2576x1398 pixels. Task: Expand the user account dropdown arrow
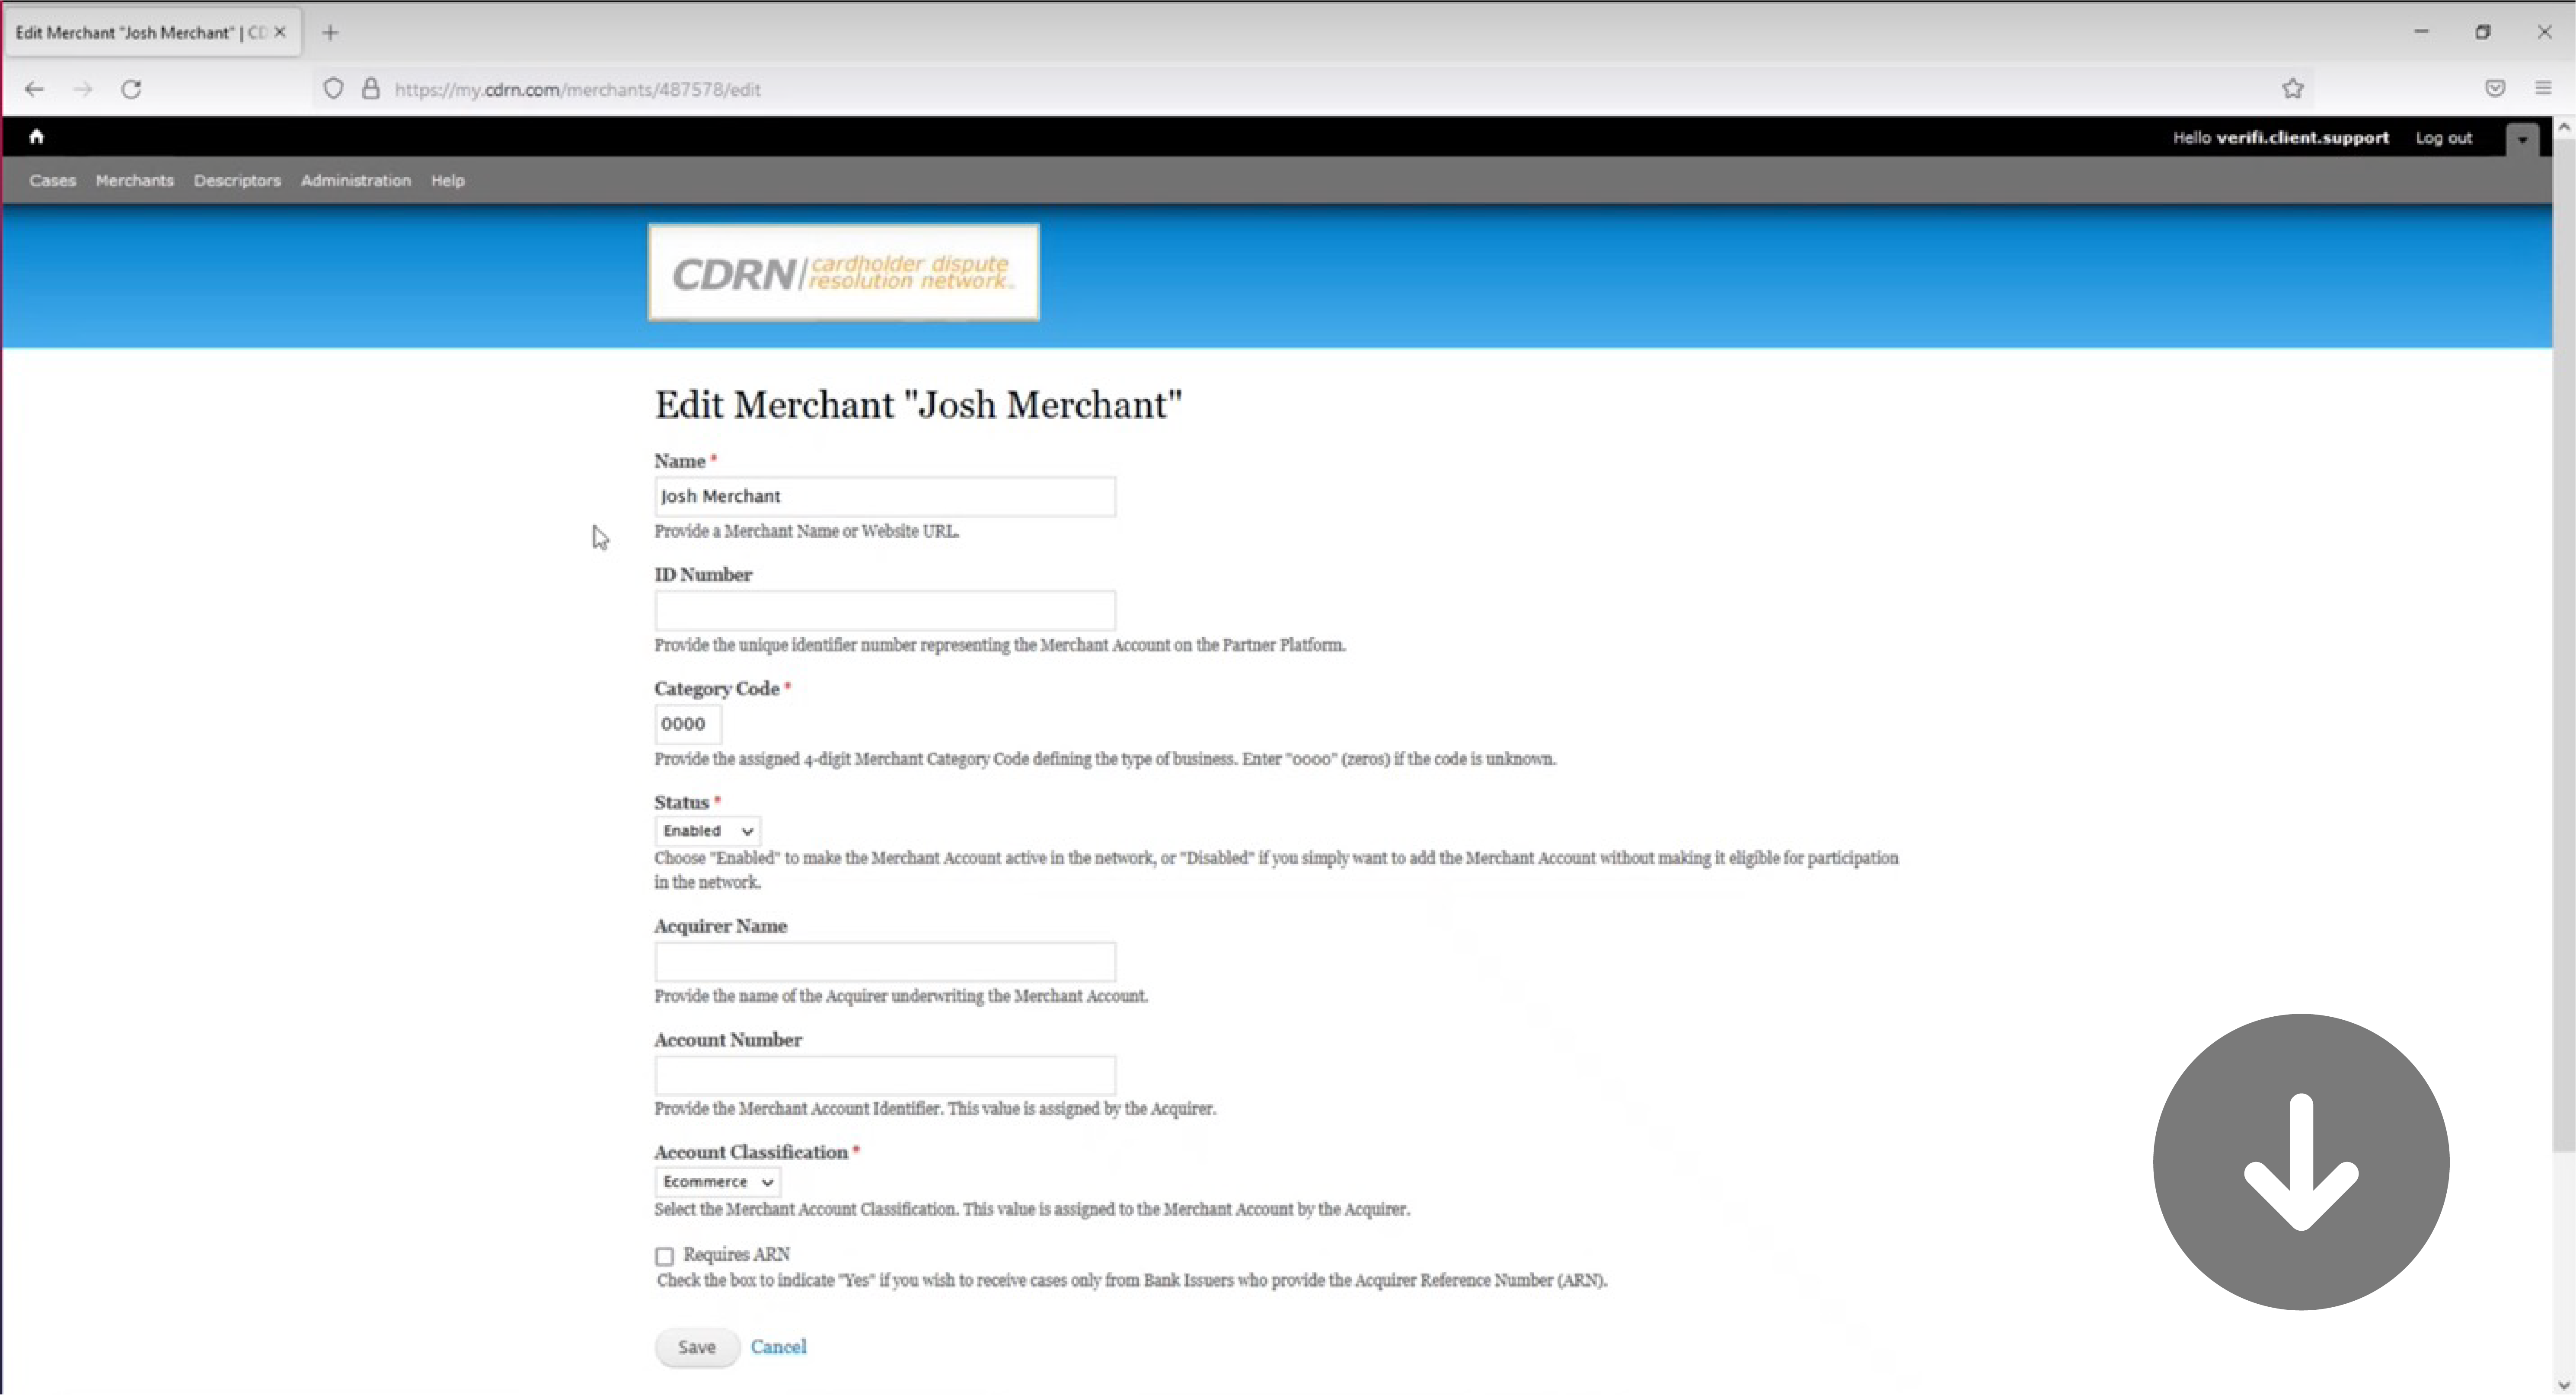(2522, 139)
